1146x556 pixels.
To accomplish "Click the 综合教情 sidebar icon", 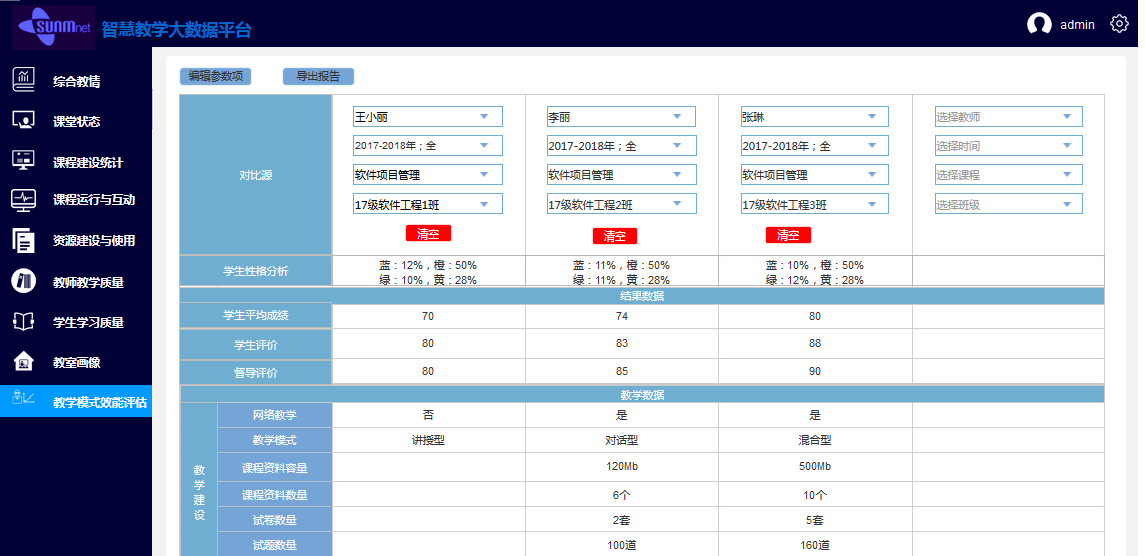I will pos(23,80).
